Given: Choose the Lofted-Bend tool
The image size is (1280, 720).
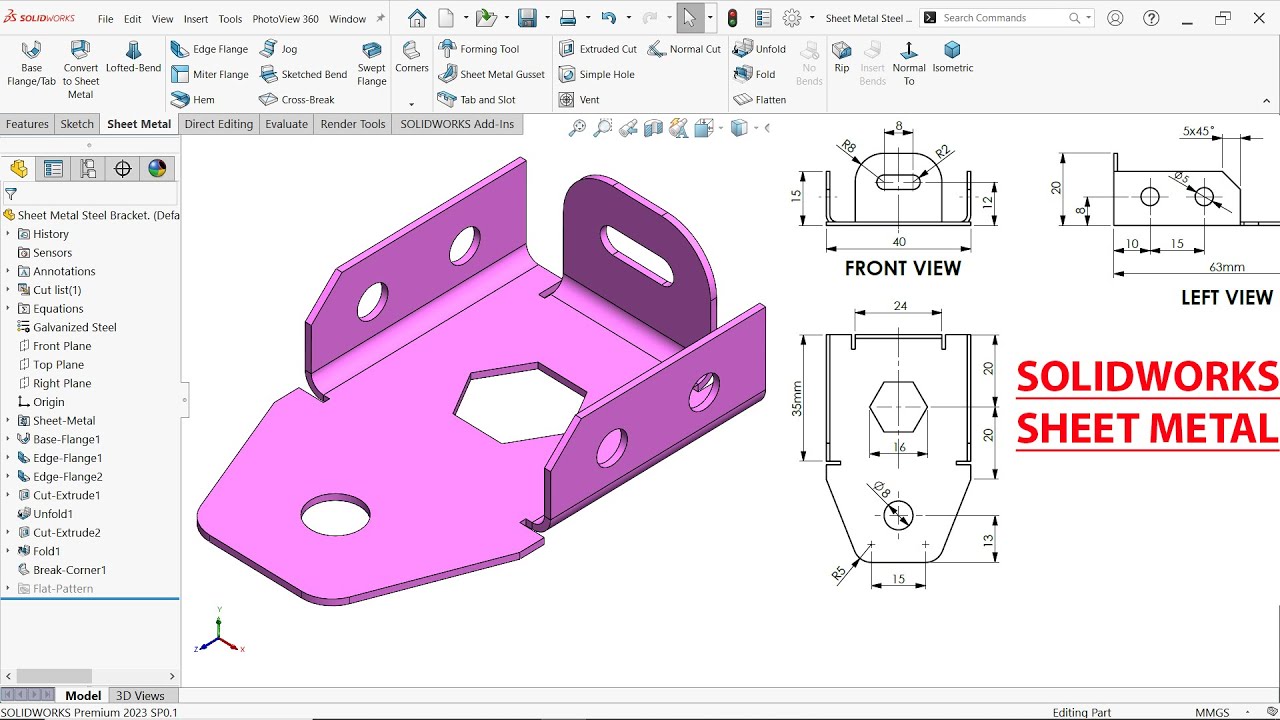Looking at the screenshot, I should pyautogui.click(x=133, y=57).
